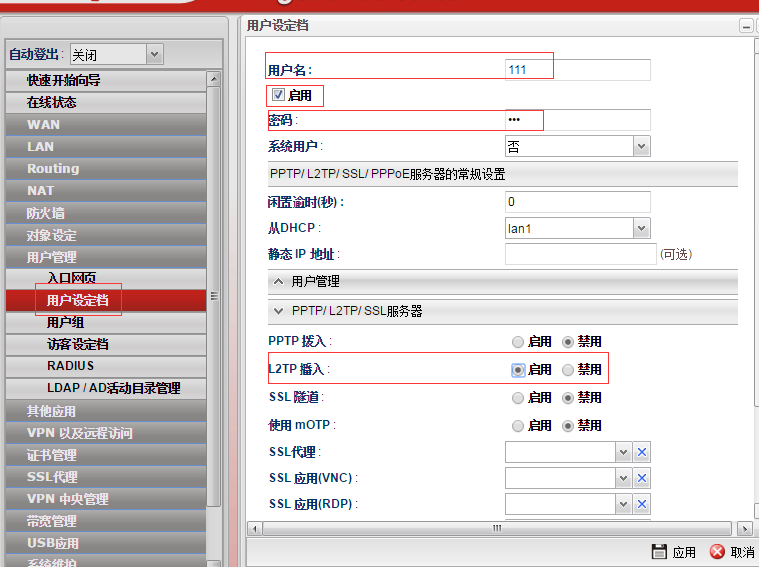Select 启用 for 使用 mOTP
Screen dimensions: 759x567
point(517,426)
